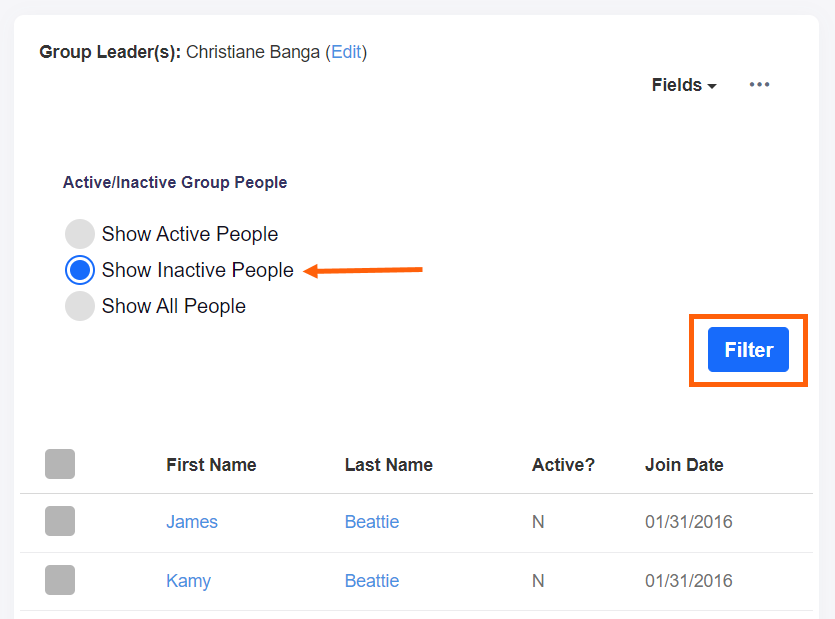835x619 pixels.
Task: Select the Active/Inactive Group People heading
Action: (174, 182)
